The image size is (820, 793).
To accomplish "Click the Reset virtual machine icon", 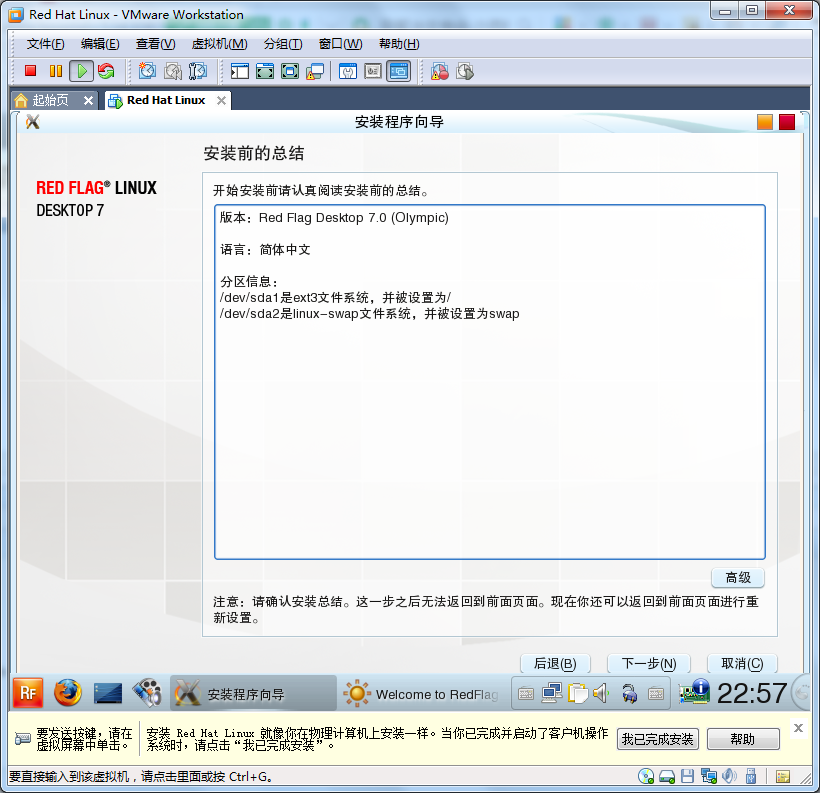I will pos(106,71).
